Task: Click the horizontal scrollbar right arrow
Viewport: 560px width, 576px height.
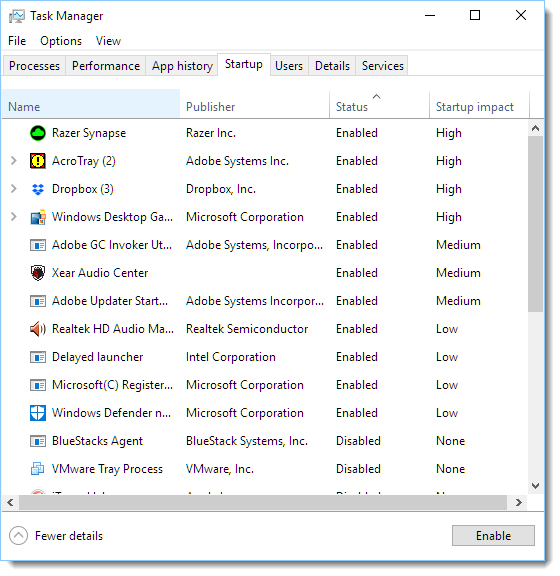Action: [x=518, y=502]
